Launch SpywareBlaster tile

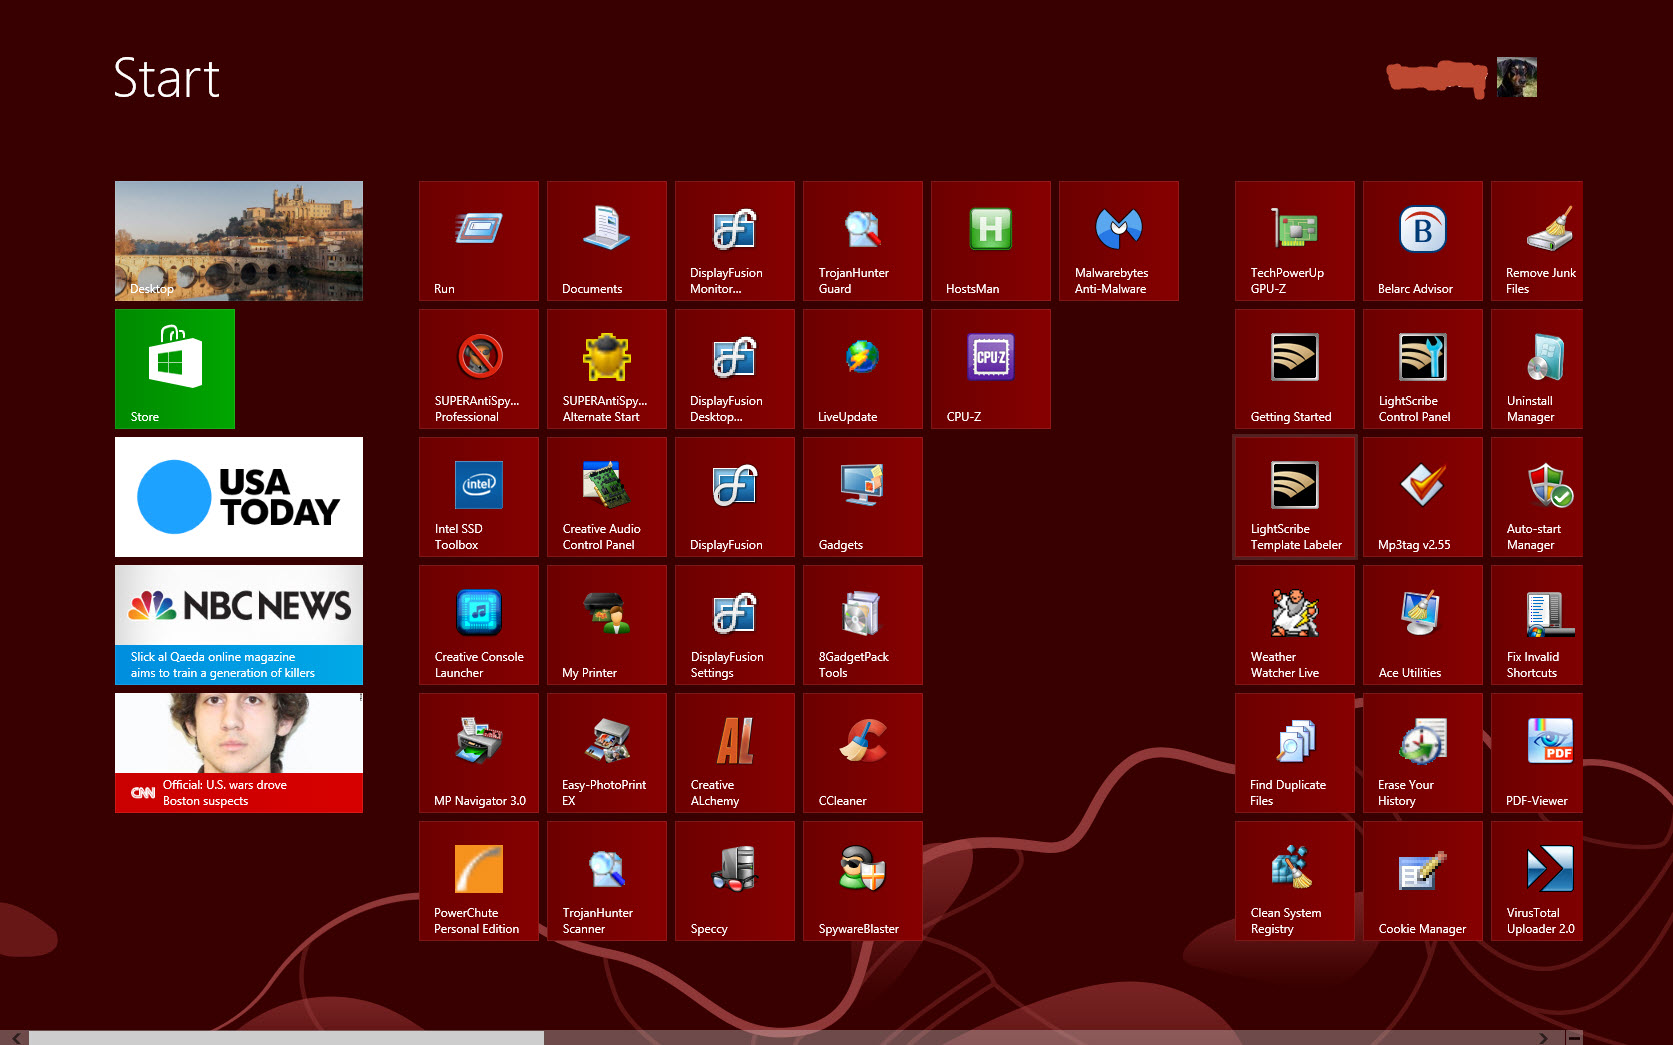(x=862, y=881)
